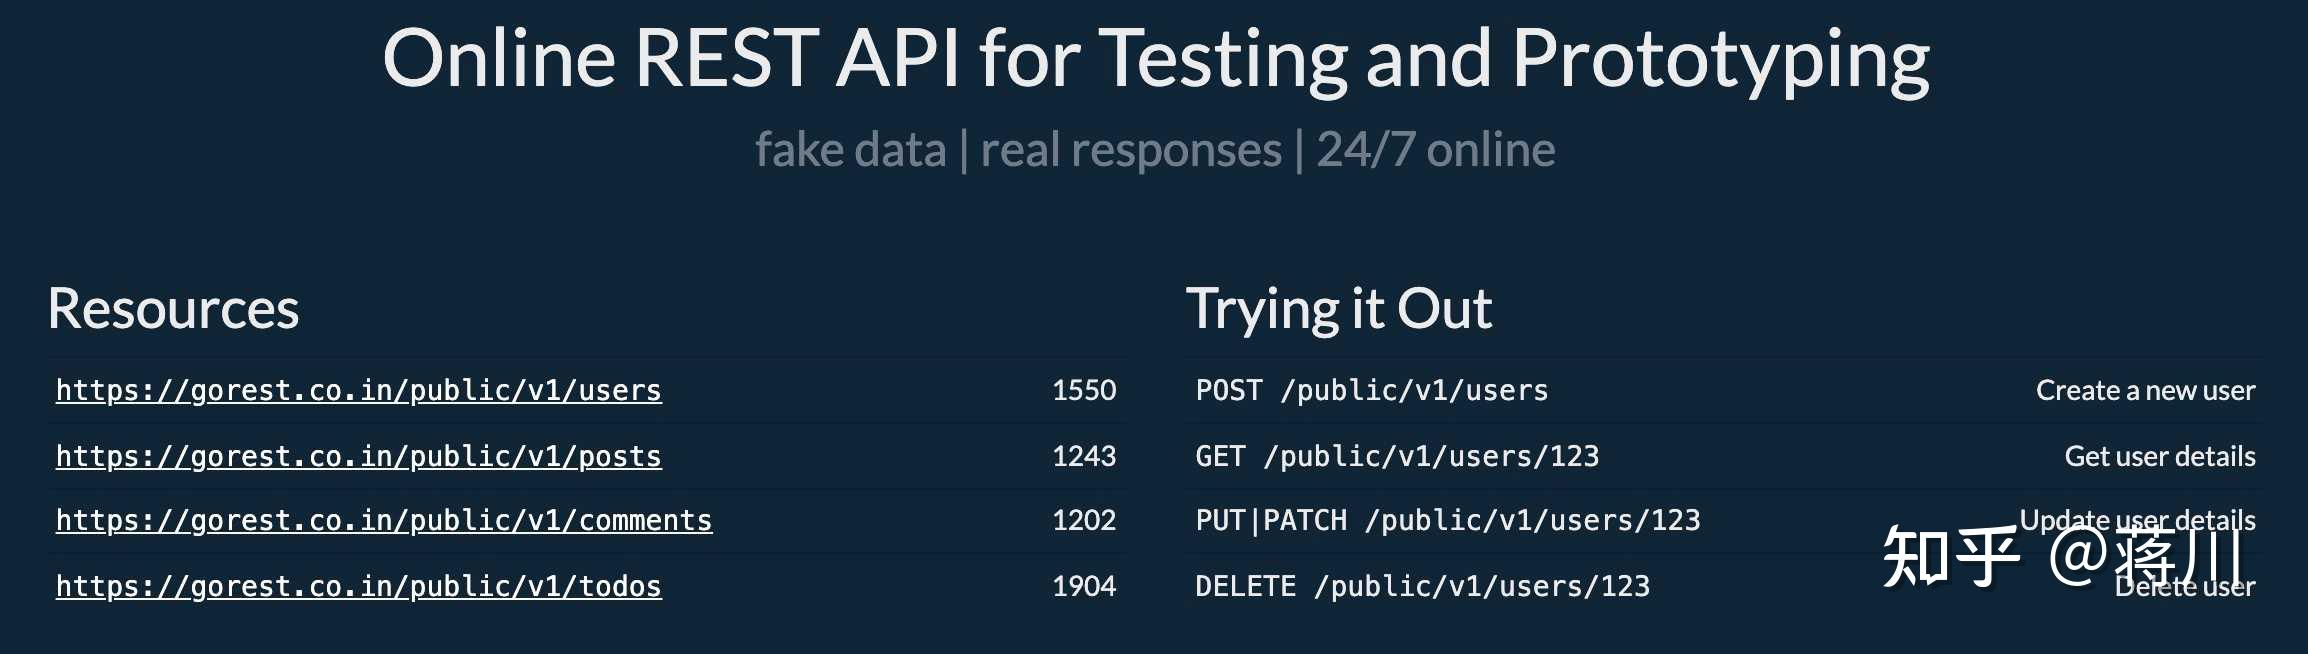Open the posts resource link
The image size is (2308, 654).
(x=358, y=456)
